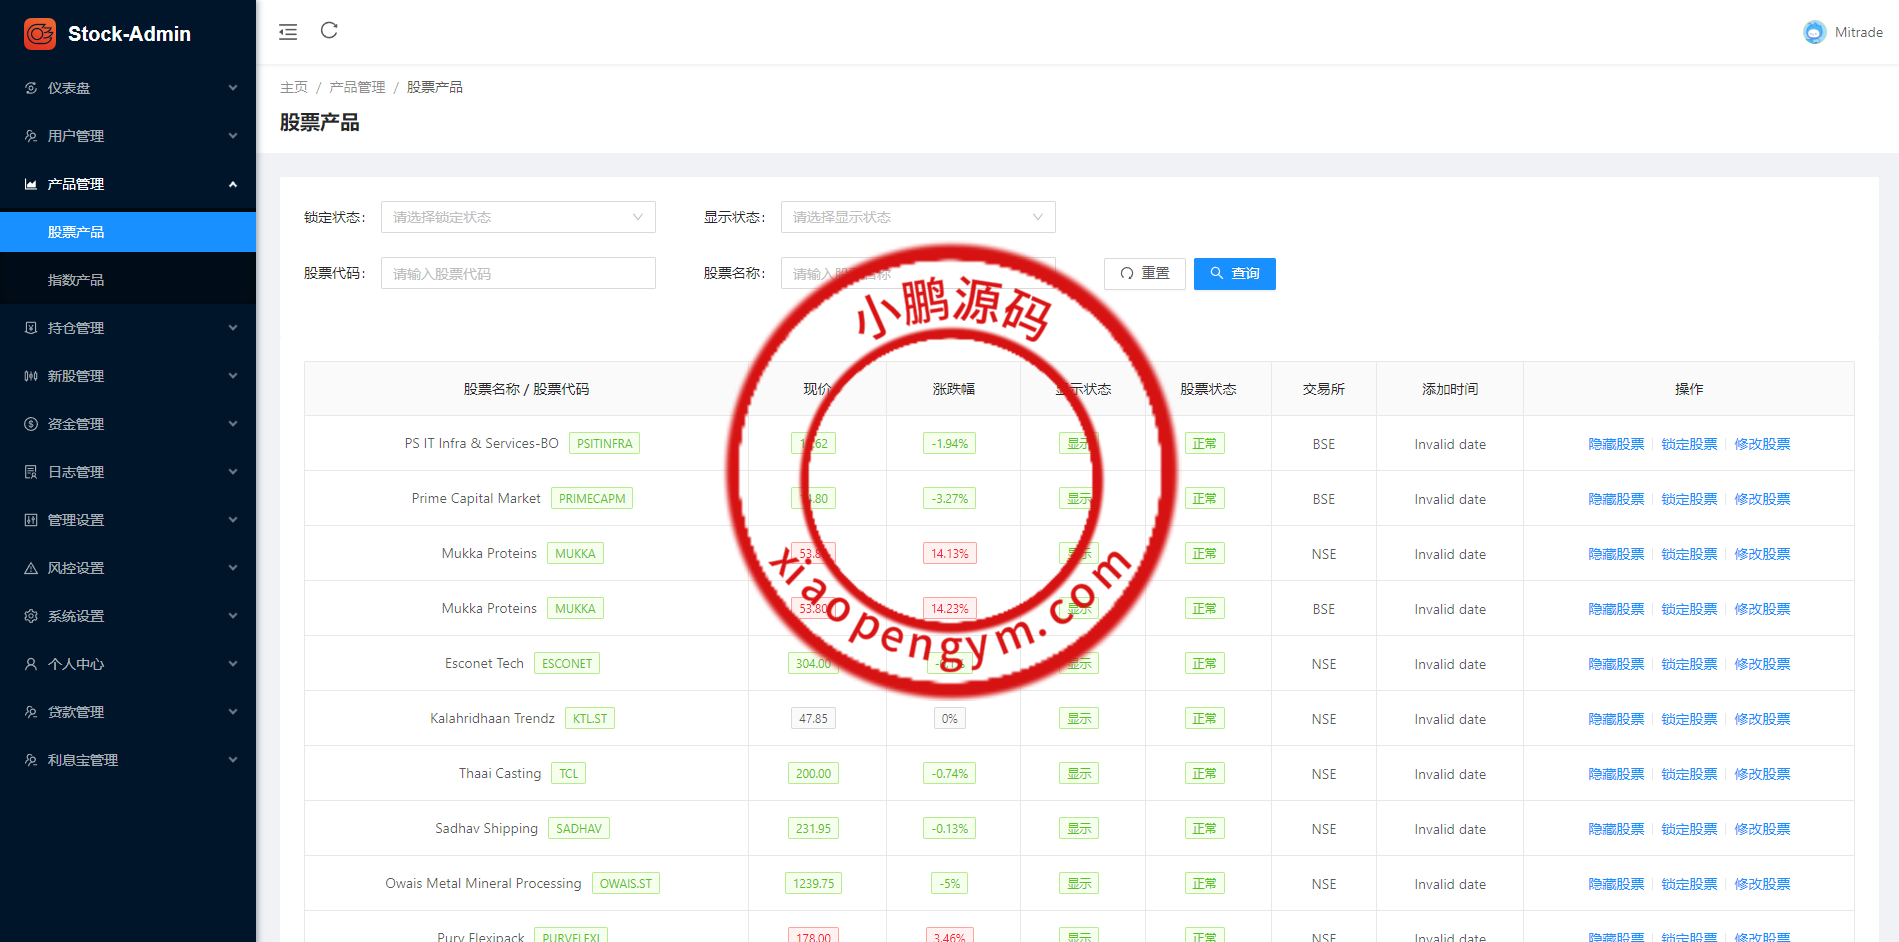Viewport: 1899px width, 942px height.
Task: Click the Mitrade user avatar
Action: (1814, 32)
